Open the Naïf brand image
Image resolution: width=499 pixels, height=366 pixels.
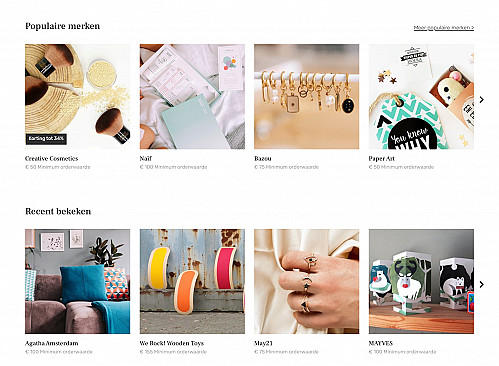pos(192,97)
